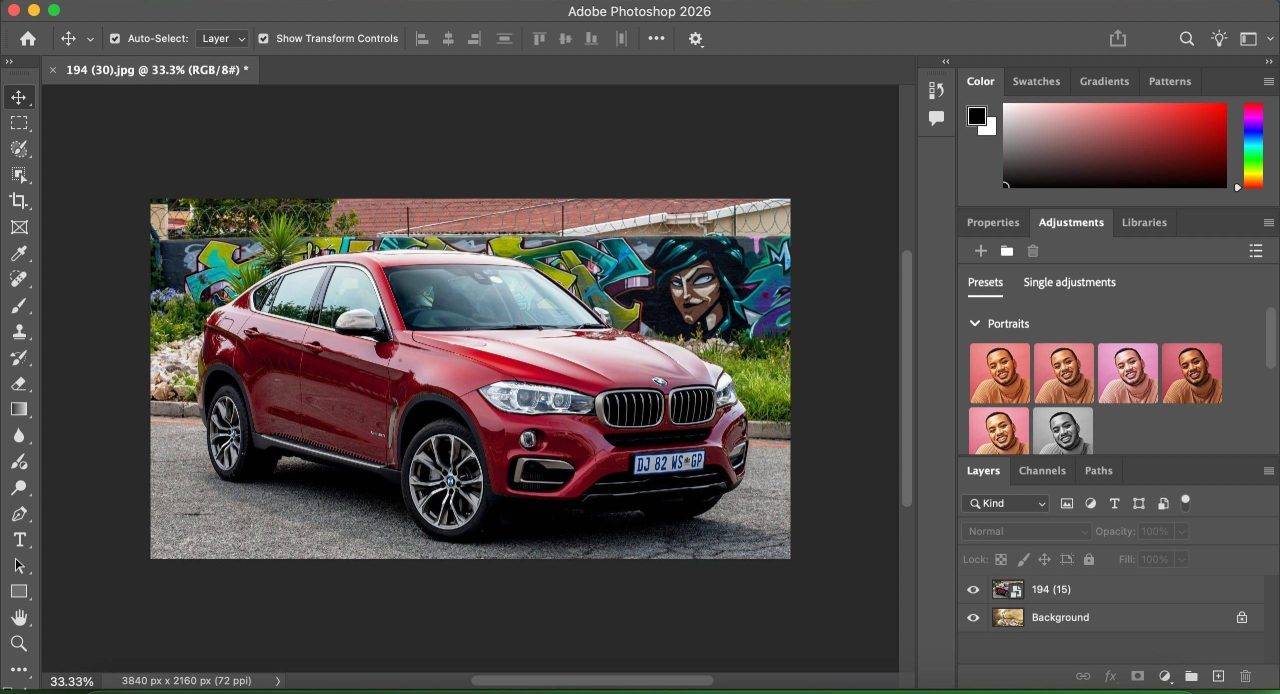The image size is (1280, 694).
Task: Toggle Show Transform Controls checkbox
Action: point(263,39)
